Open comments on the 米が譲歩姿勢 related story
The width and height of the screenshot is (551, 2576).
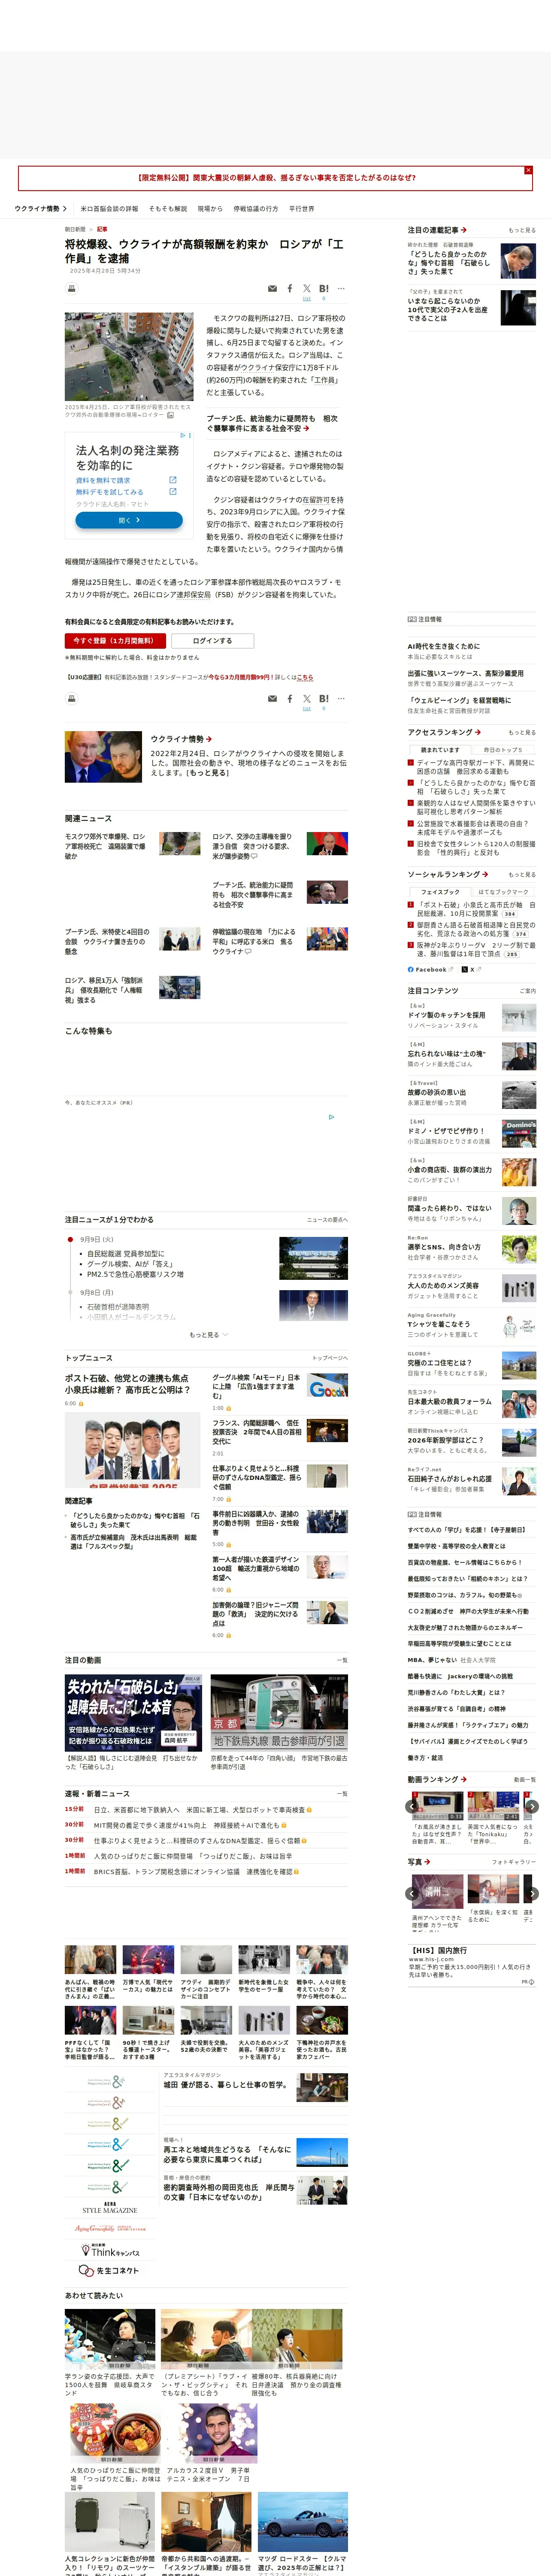click(254, 856)
